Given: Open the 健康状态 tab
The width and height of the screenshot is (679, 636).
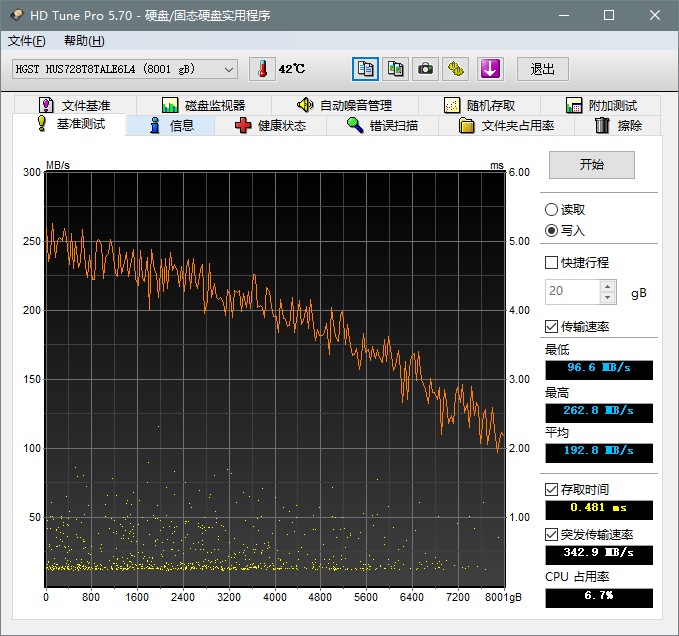Looking at the screenshot, I should click(x=270, y=126).
